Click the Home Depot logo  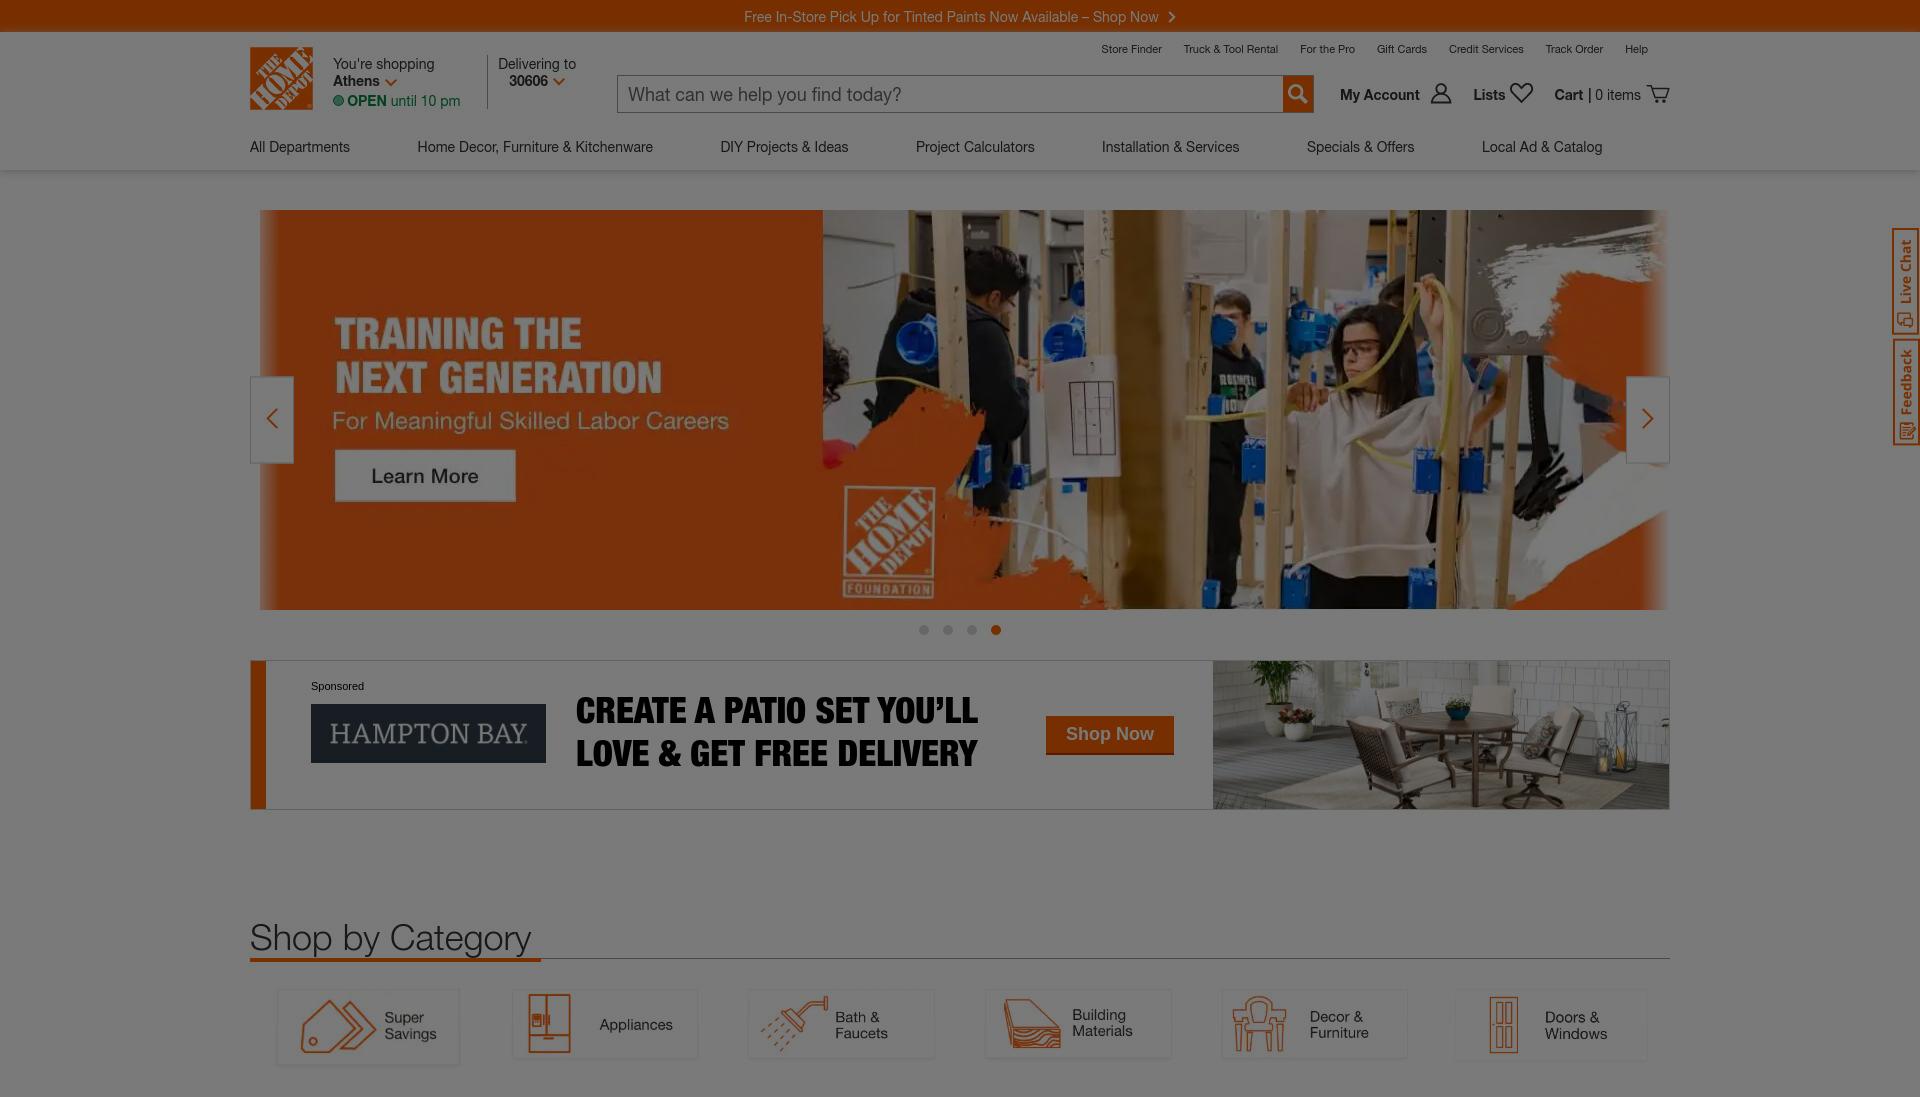281,78
